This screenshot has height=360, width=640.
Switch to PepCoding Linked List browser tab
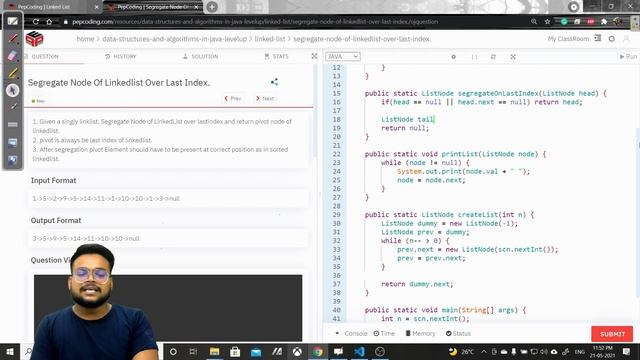[x=53, y=7]
